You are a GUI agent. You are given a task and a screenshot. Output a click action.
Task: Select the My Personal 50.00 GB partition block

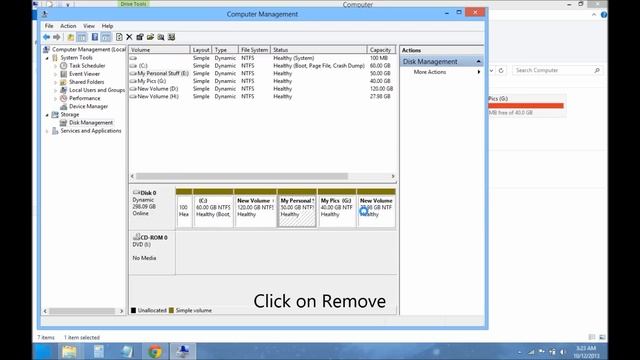click(x=297, y=208)
